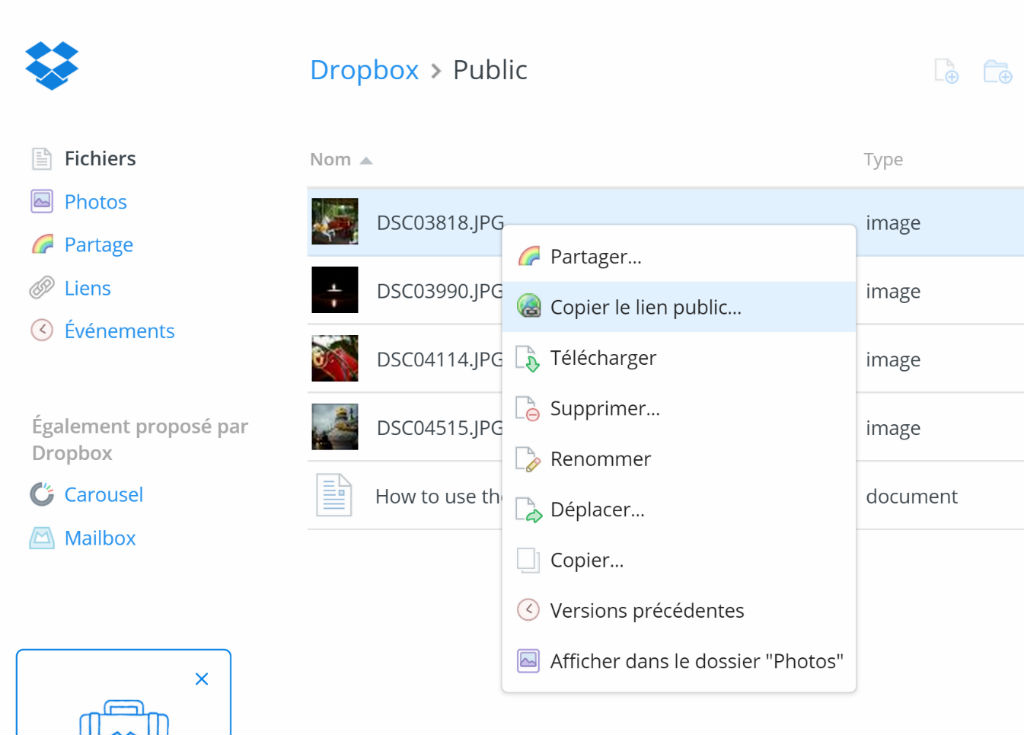Click "document" type cell
The width and height of the screenshot is (1024, 735).
pos(912,497)
